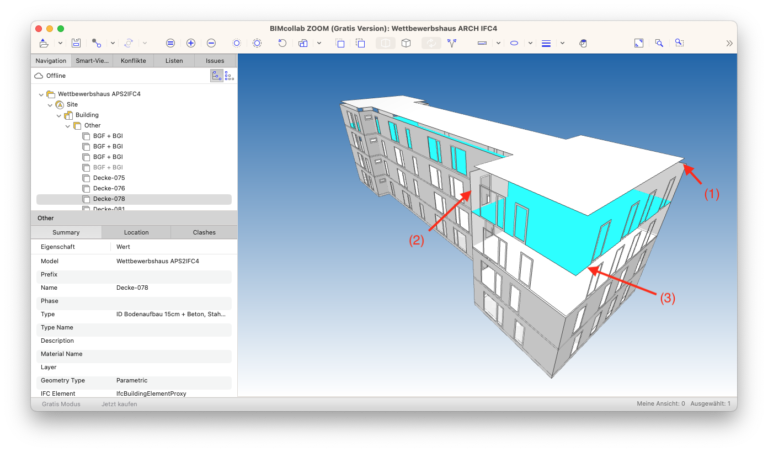Click the toolbar overflow double-chevron

[x=729, y=43]
